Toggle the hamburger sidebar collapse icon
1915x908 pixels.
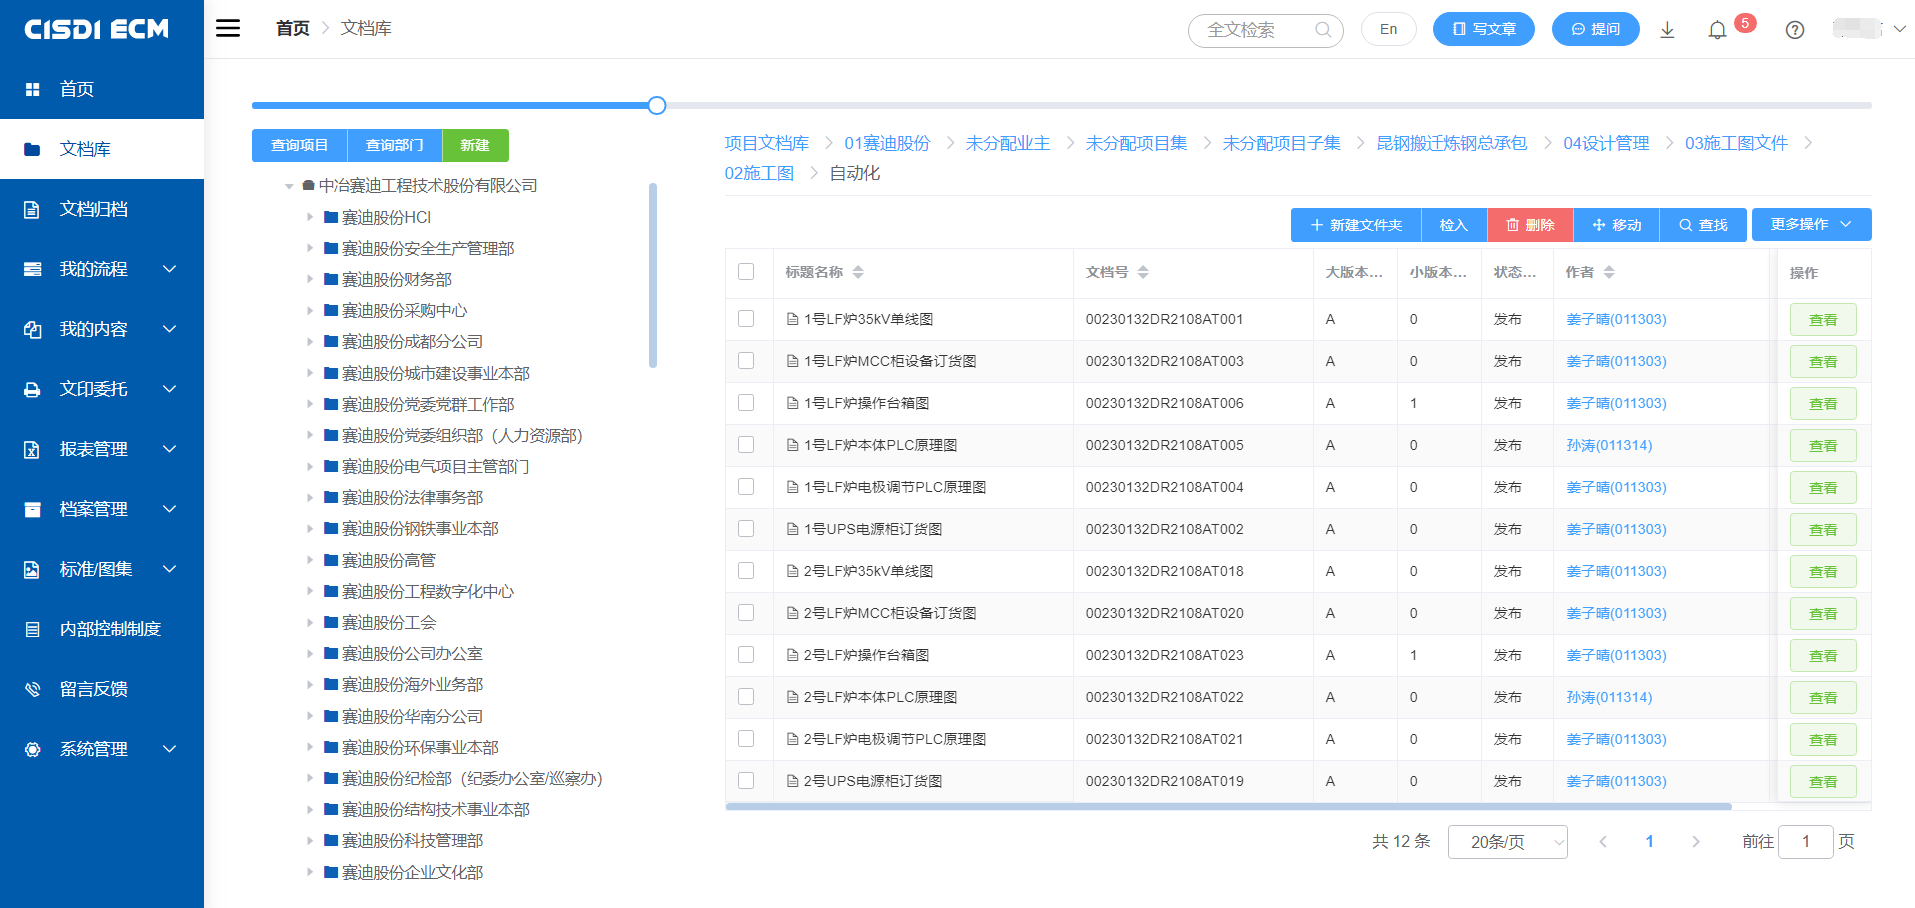pos(228,28)
